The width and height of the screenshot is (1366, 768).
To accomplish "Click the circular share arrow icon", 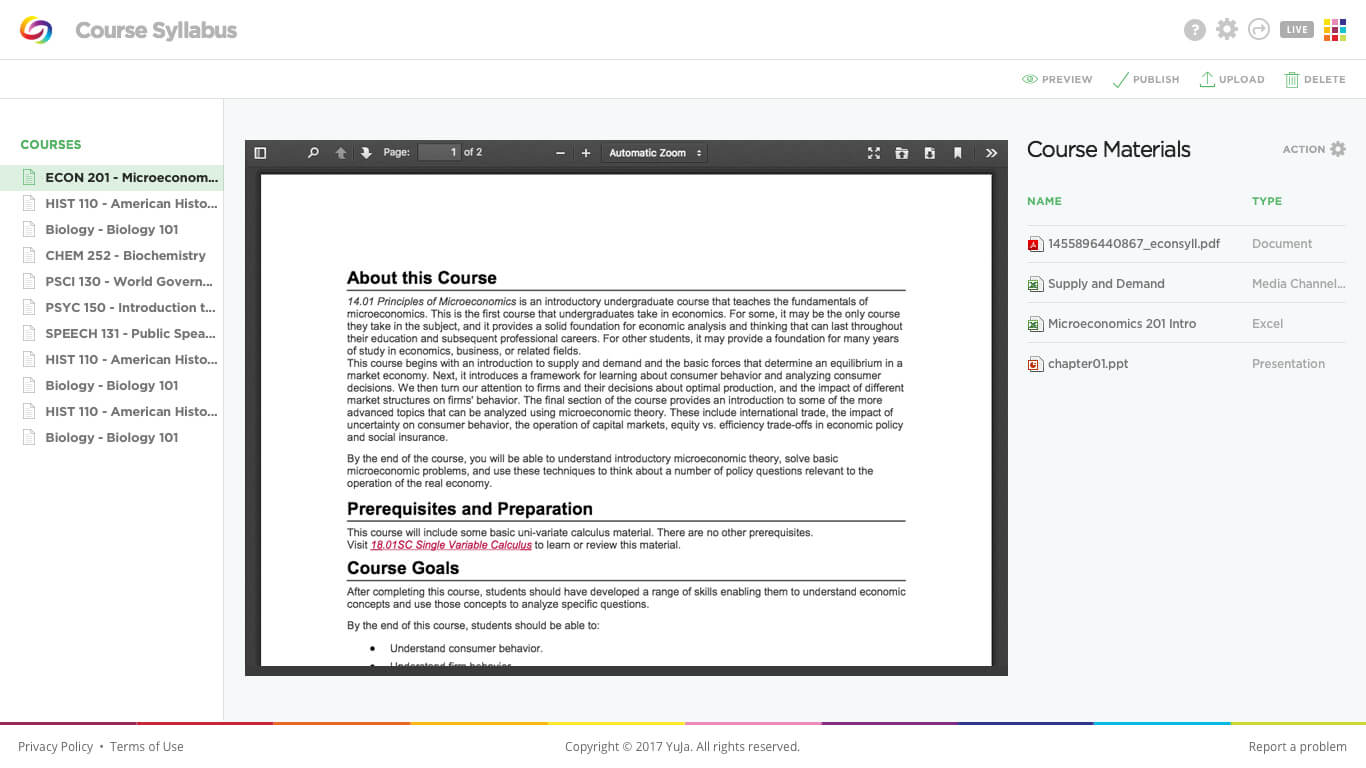I will 1259,30.
